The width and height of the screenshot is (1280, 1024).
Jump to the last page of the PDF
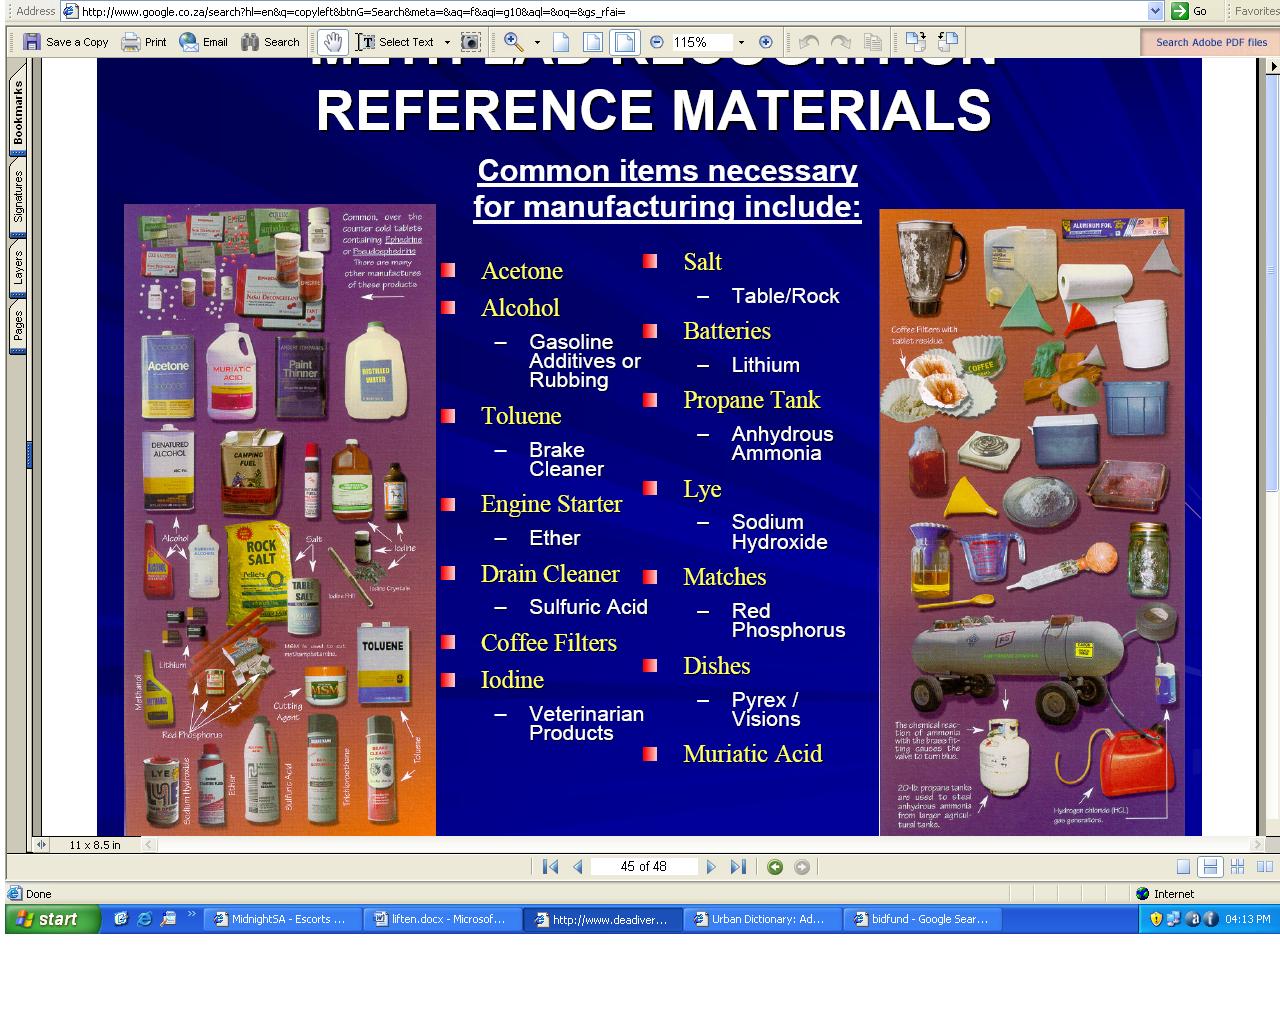(x=738, y=866)
